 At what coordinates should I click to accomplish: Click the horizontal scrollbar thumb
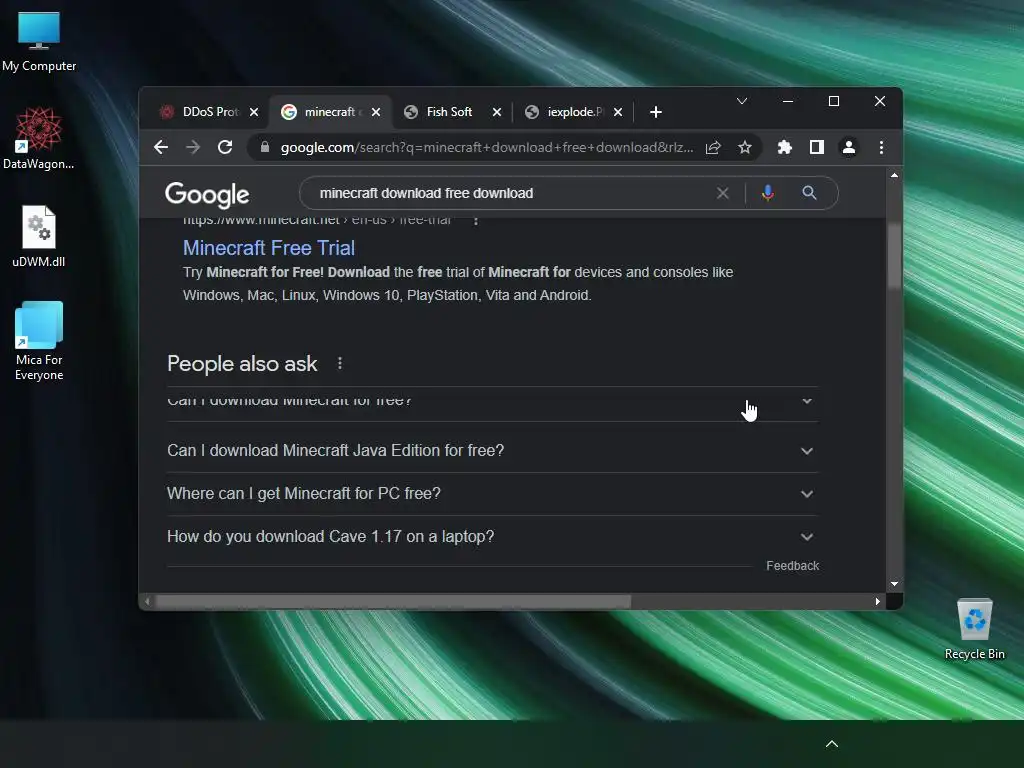click(393, 601)
